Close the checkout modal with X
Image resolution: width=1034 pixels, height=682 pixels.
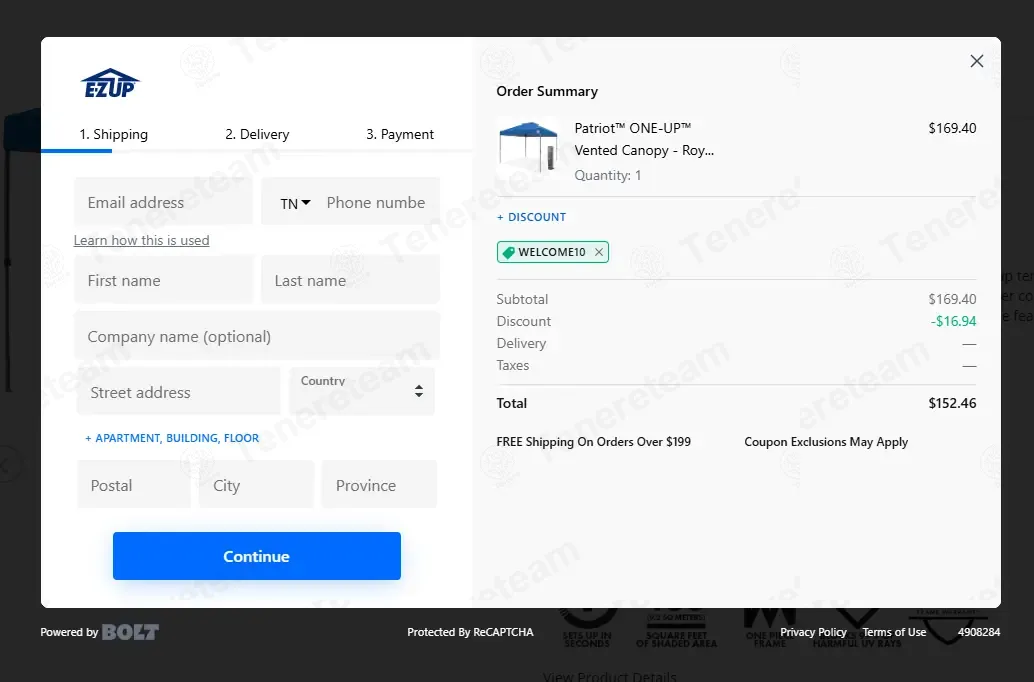pyautogui.click(x=977, y=61)
